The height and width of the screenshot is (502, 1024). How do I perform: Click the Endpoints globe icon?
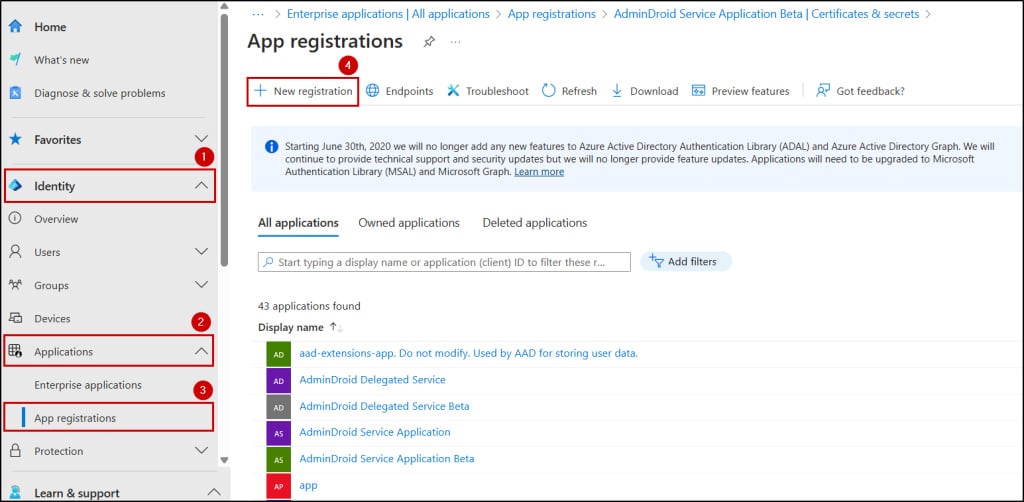coord(372,91)
